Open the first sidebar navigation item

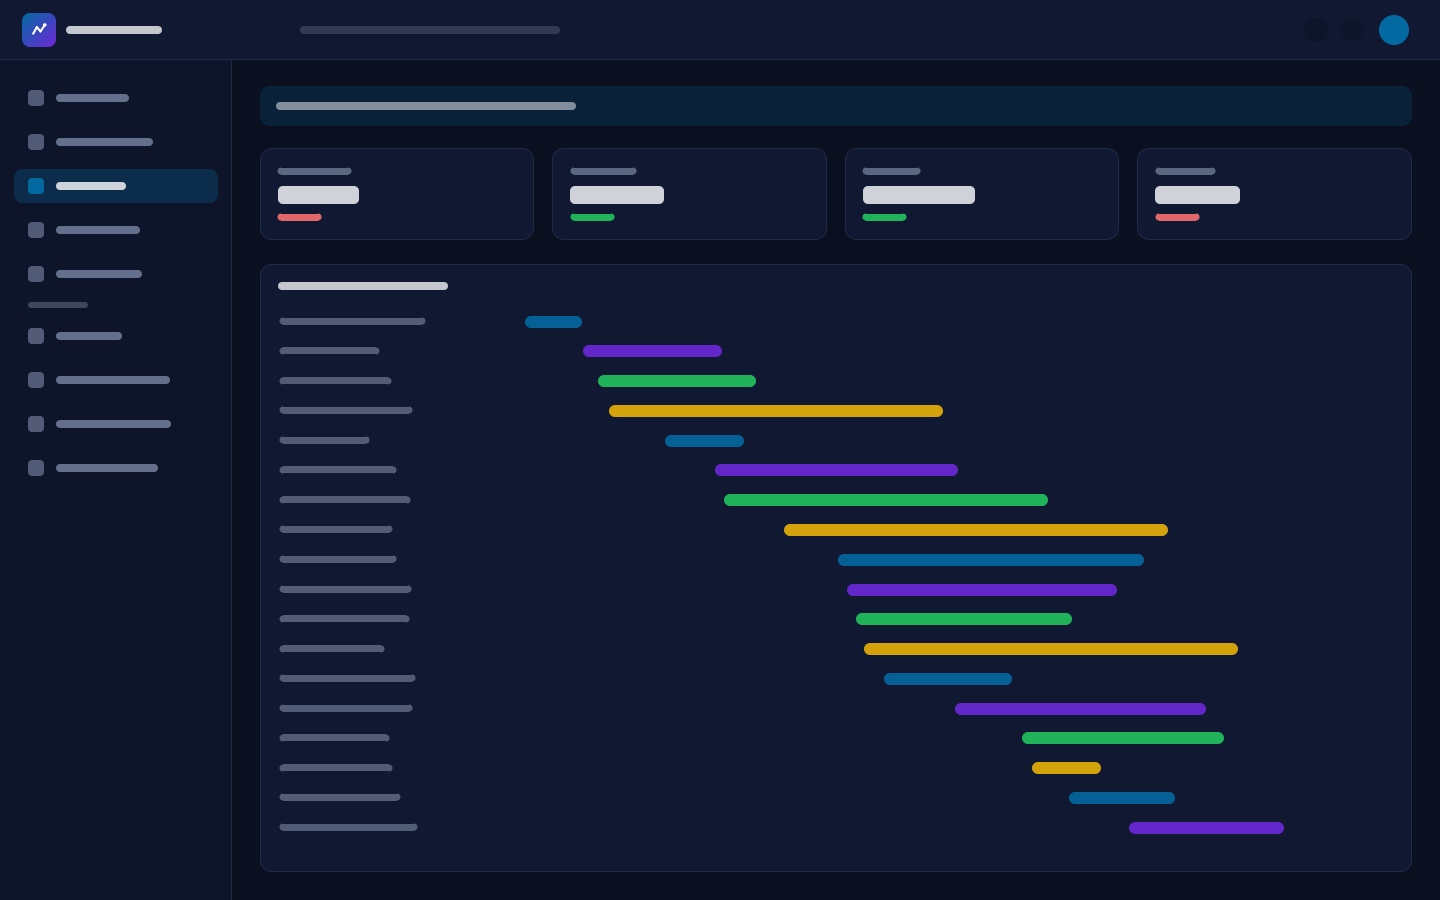[x=116, y=98]
